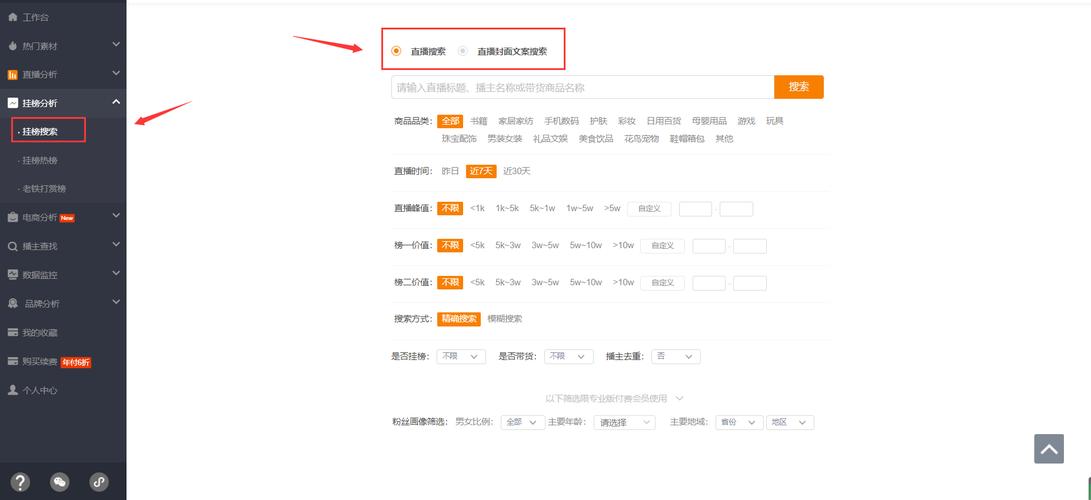Click the trend-line icon beside 挂榜分析
The height and width of the screenshot is (500, 1091).
(13, 103)
